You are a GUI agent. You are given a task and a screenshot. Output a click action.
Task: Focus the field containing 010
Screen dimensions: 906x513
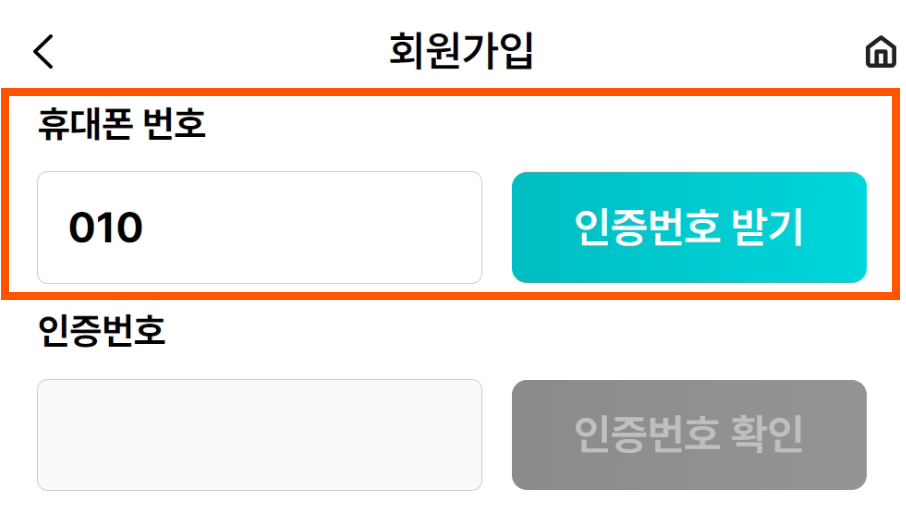coord(259,228)
